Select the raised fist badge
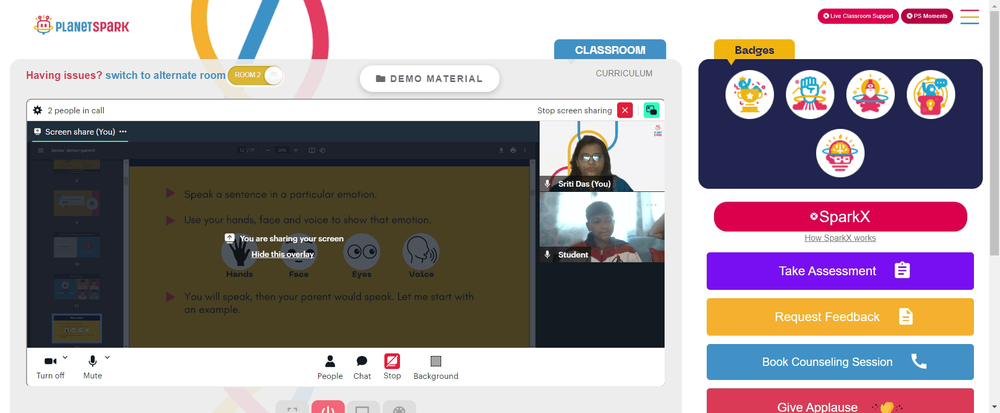The height and width of the screenshot is (413, 1000). click(810, 94)
